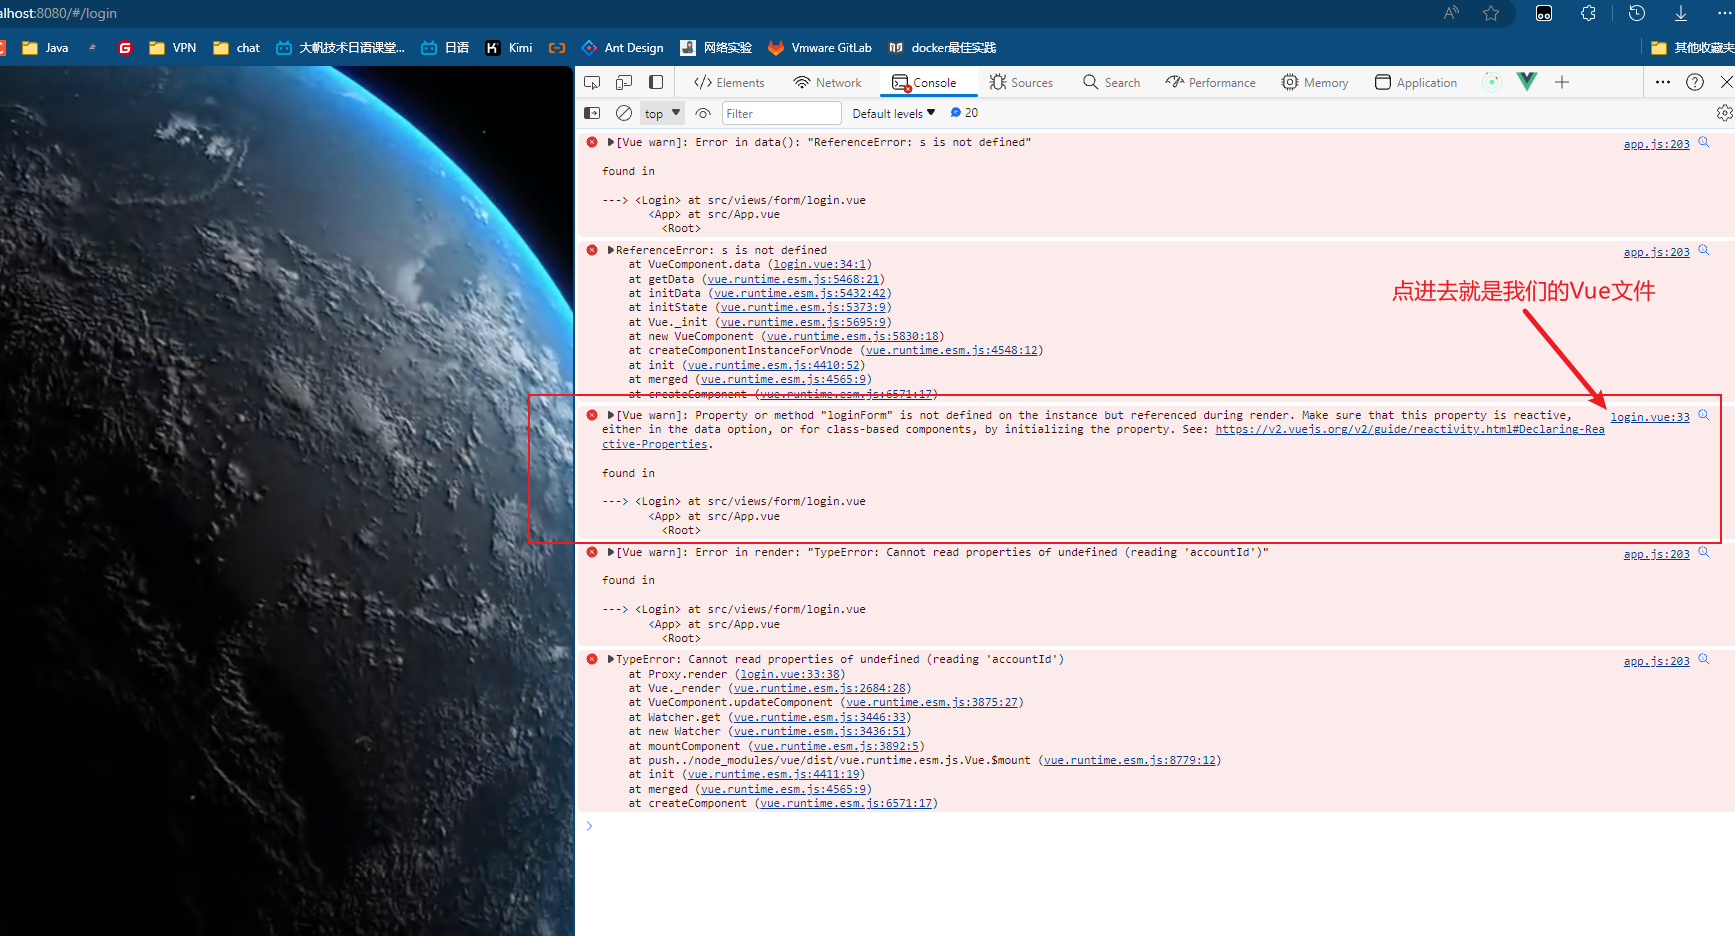Open login.vue:33:38 Proxy.render link
The height and width of the screenshot is (936, 1735).
coord(789,674)
